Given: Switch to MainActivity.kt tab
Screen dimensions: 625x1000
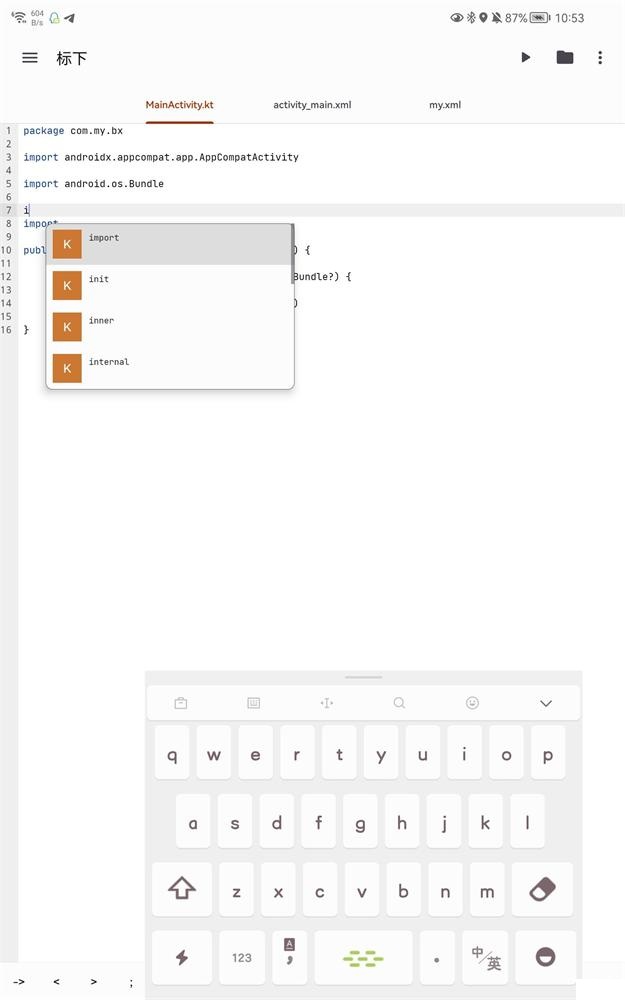Looking at the screenshot, I should click(x=179, y=105).
